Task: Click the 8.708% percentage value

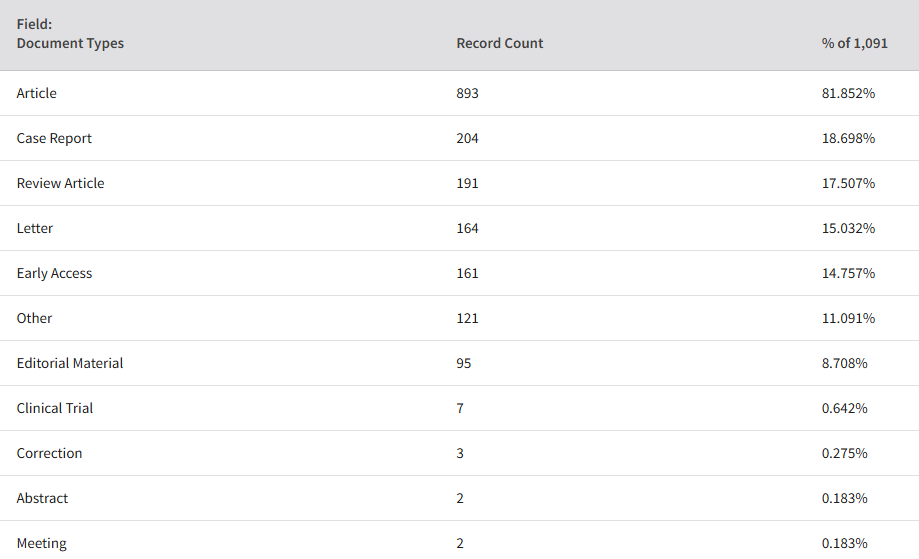Action: click(845, 363)
